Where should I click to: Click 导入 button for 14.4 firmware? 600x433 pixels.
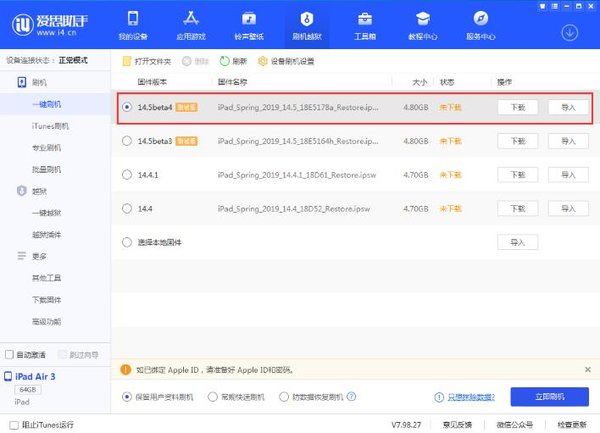(x=568, y=208)
